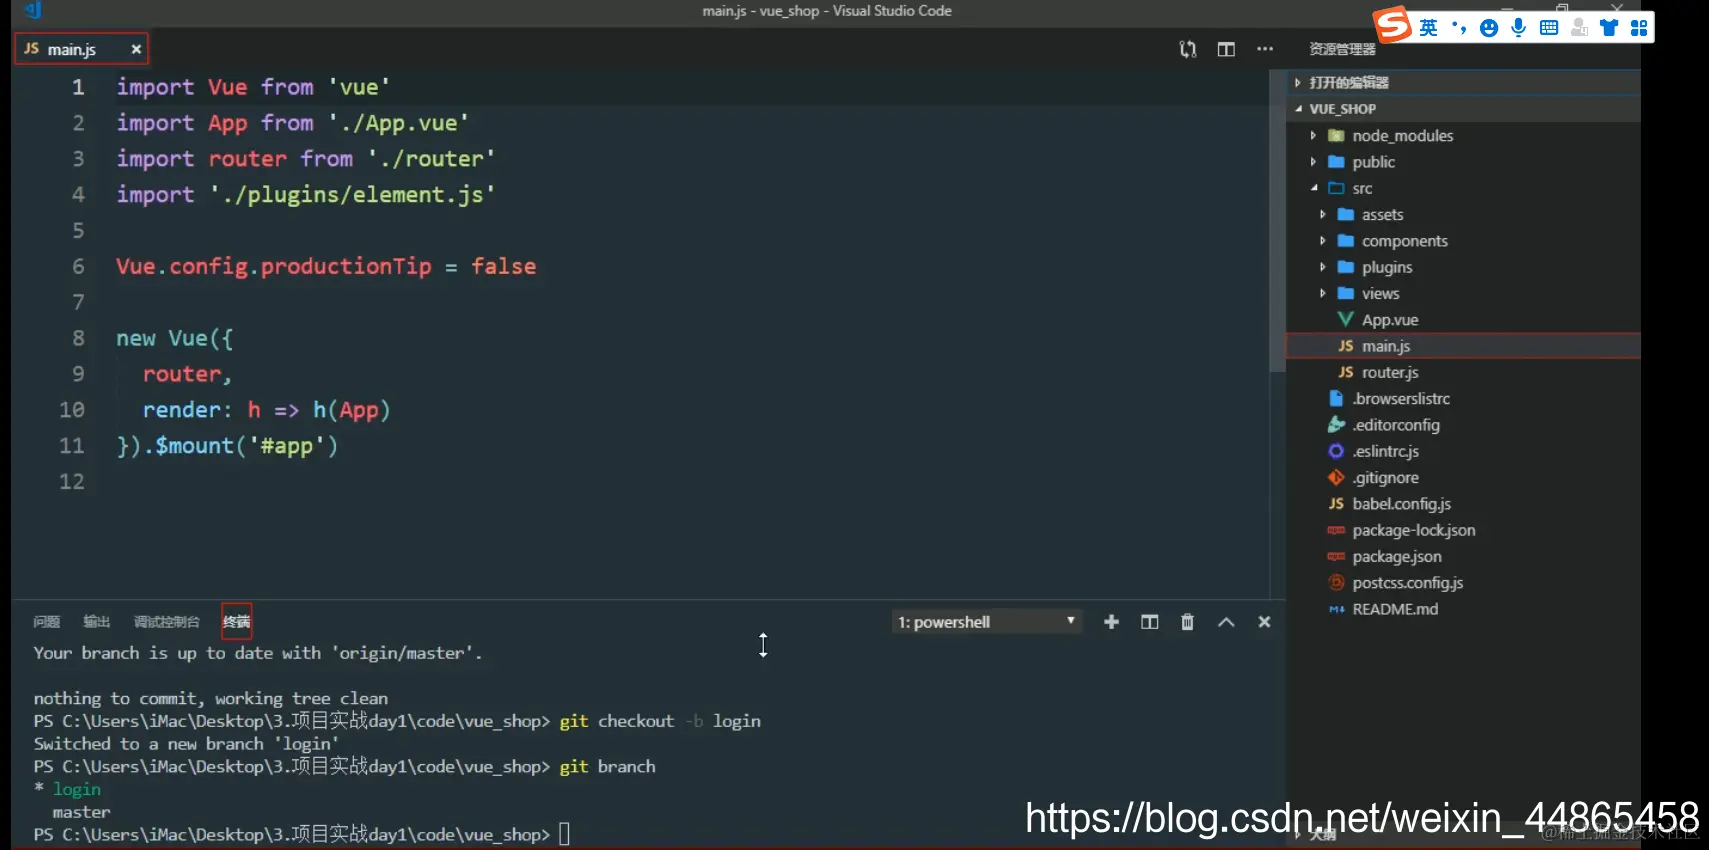This screenshot has width=1709, height=850.
Task: Open the Sogou emoji panel
Action: point(1489,28)
